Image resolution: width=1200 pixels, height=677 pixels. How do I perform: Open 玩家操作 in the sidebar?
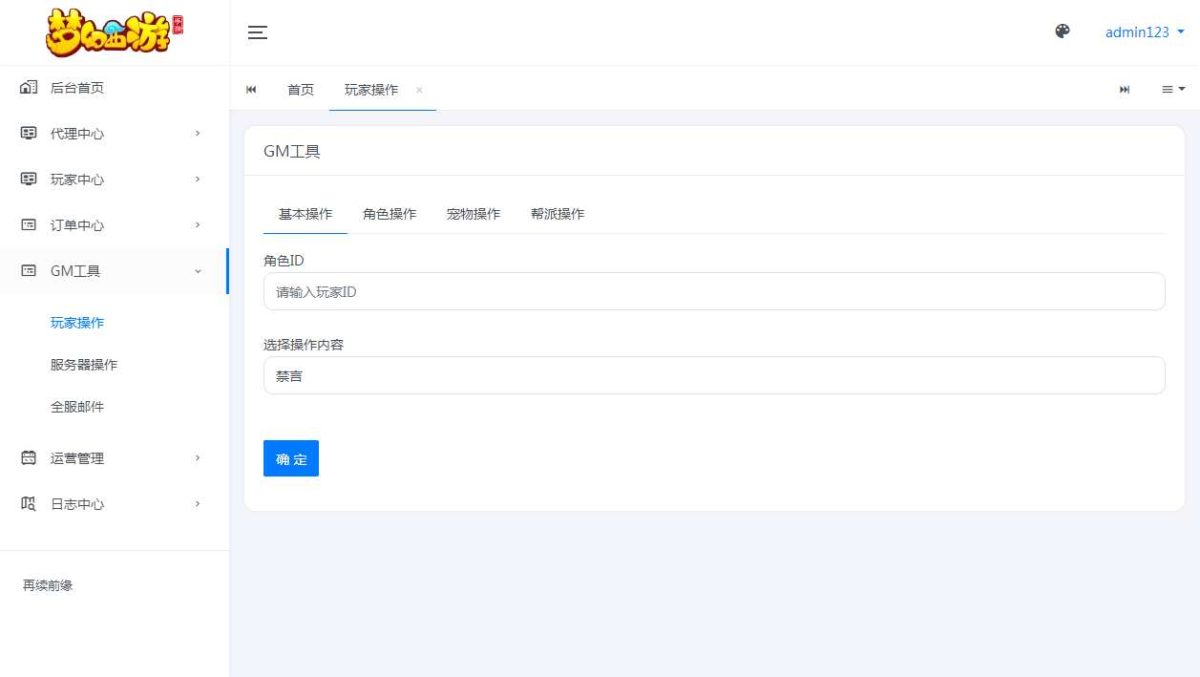coord(77,323)
